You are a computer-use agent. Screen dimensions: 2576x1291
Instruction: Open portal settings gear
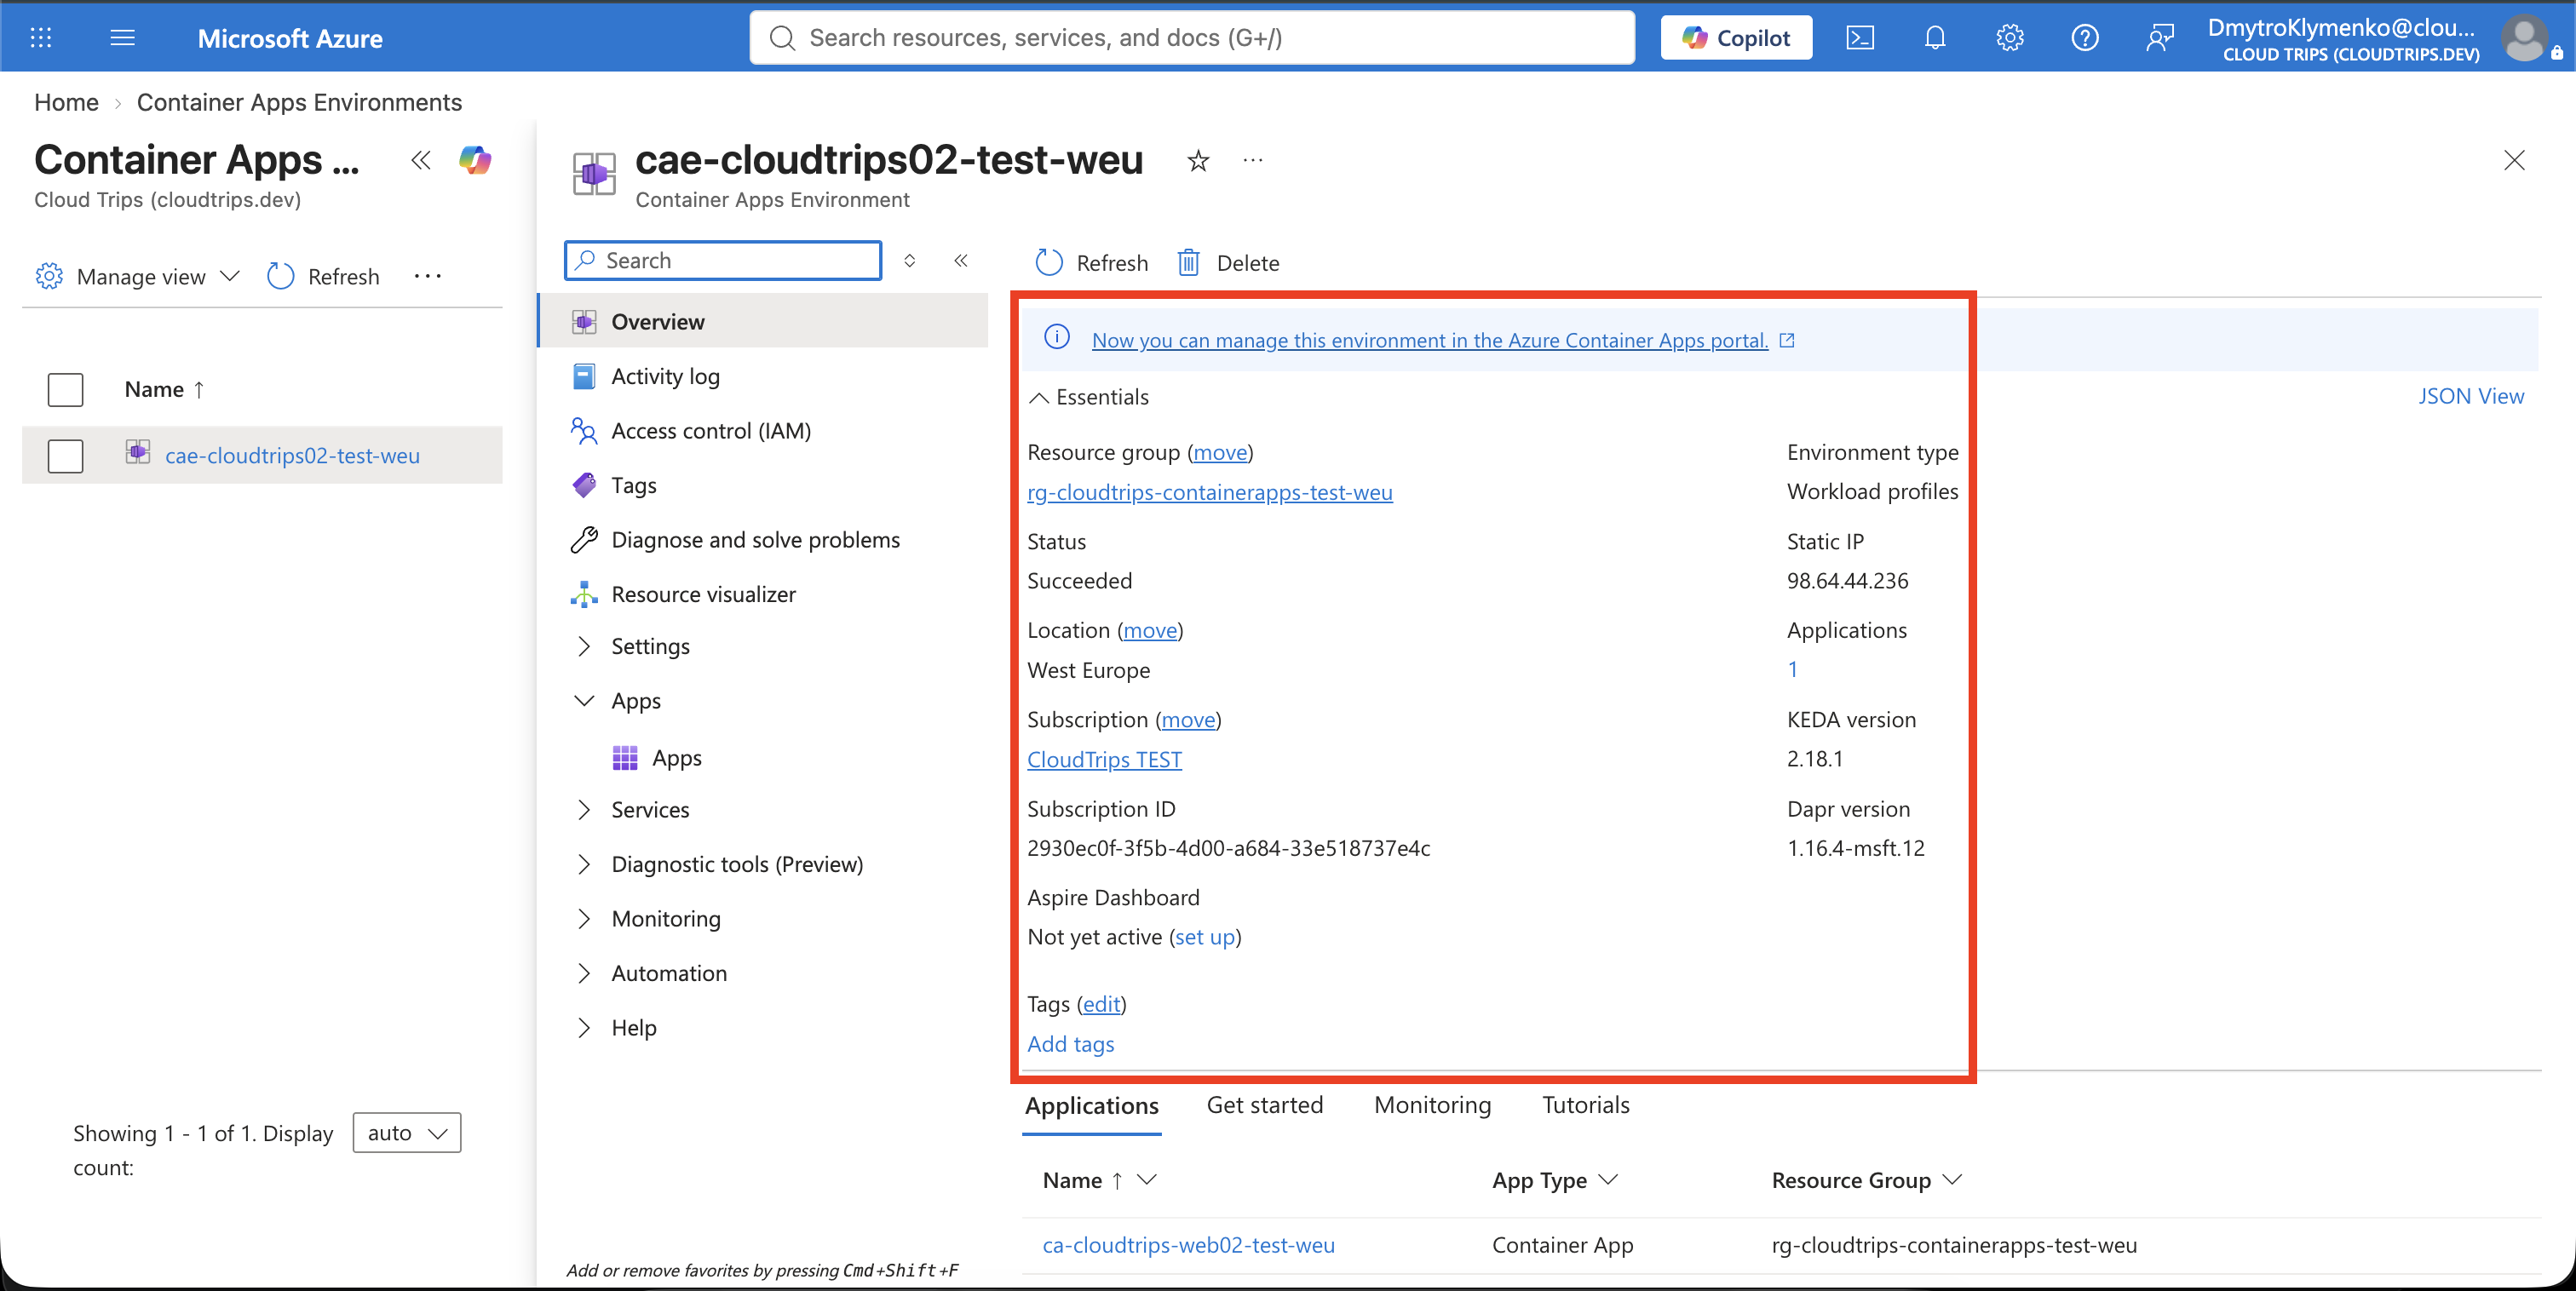tap(2010, 38)
